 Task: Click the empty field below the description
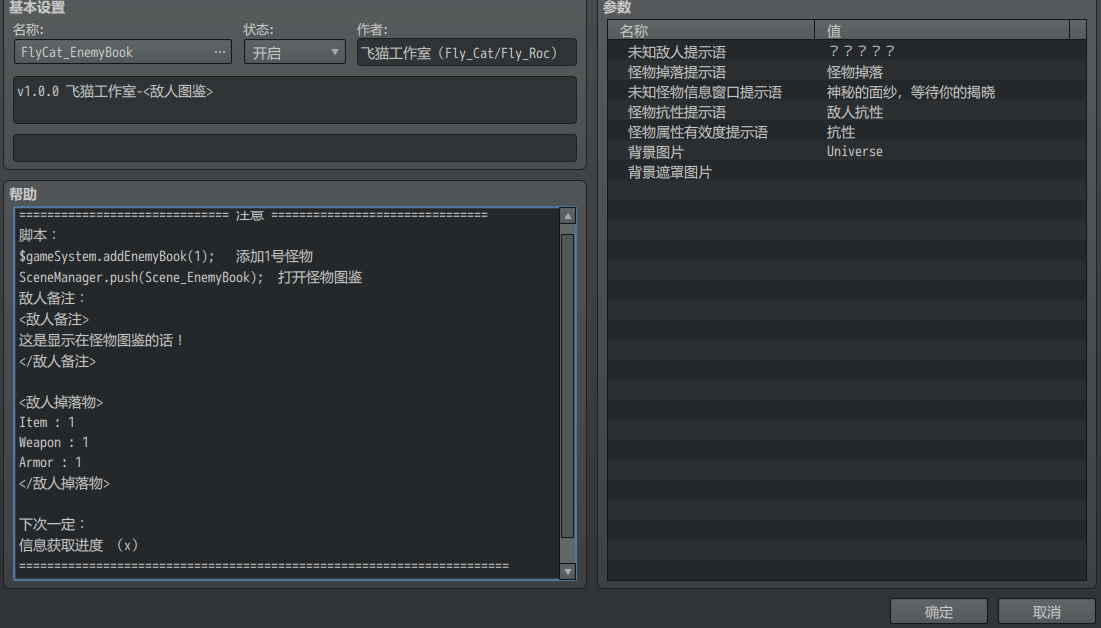coord(295,148)
